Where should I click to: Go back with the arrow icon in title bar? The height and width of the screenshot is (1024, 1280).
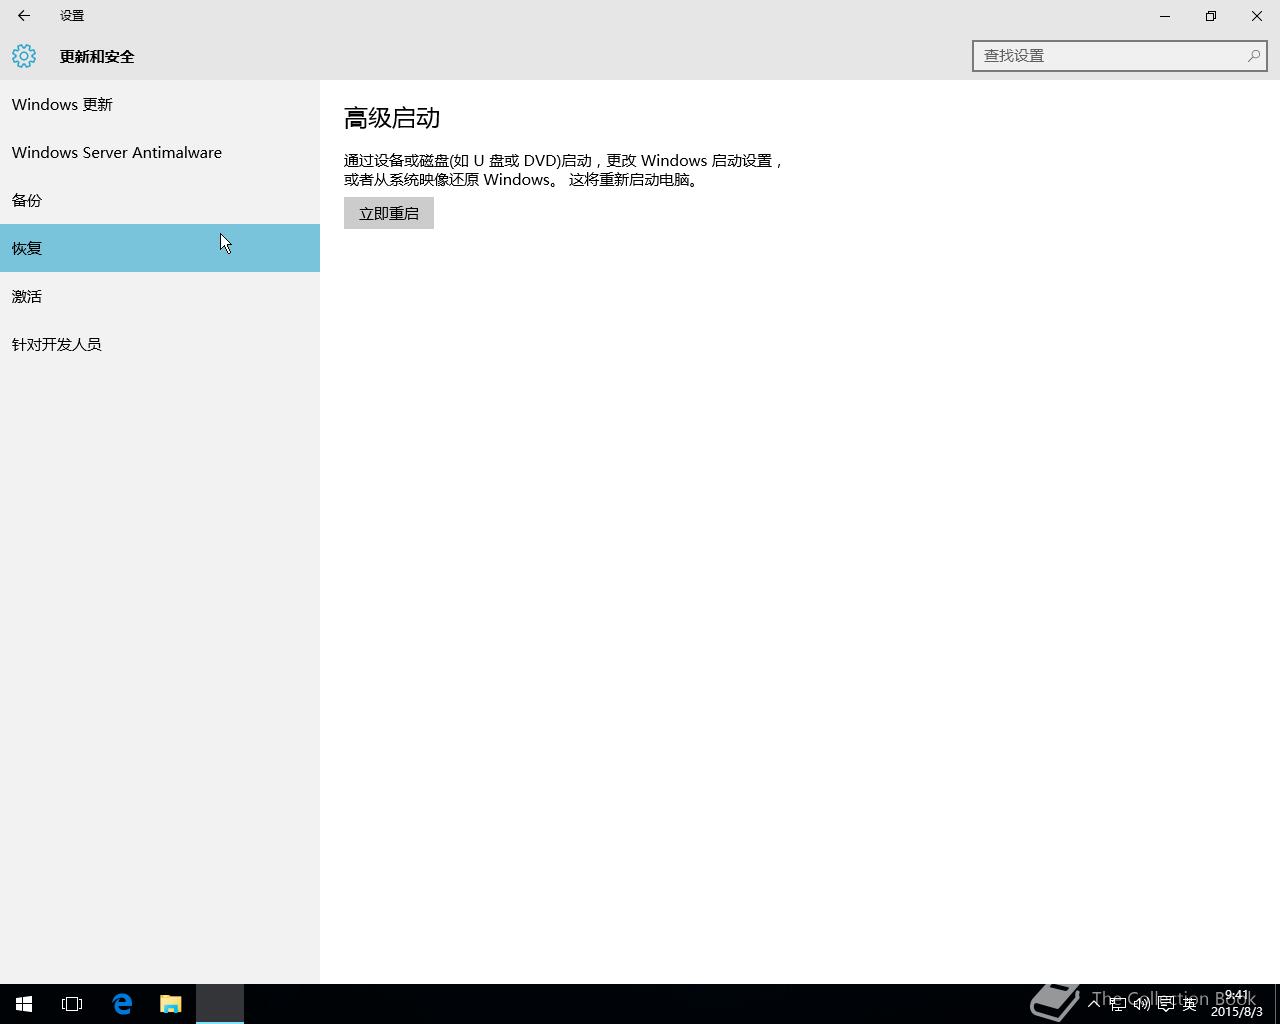click(x=24, y=15)
